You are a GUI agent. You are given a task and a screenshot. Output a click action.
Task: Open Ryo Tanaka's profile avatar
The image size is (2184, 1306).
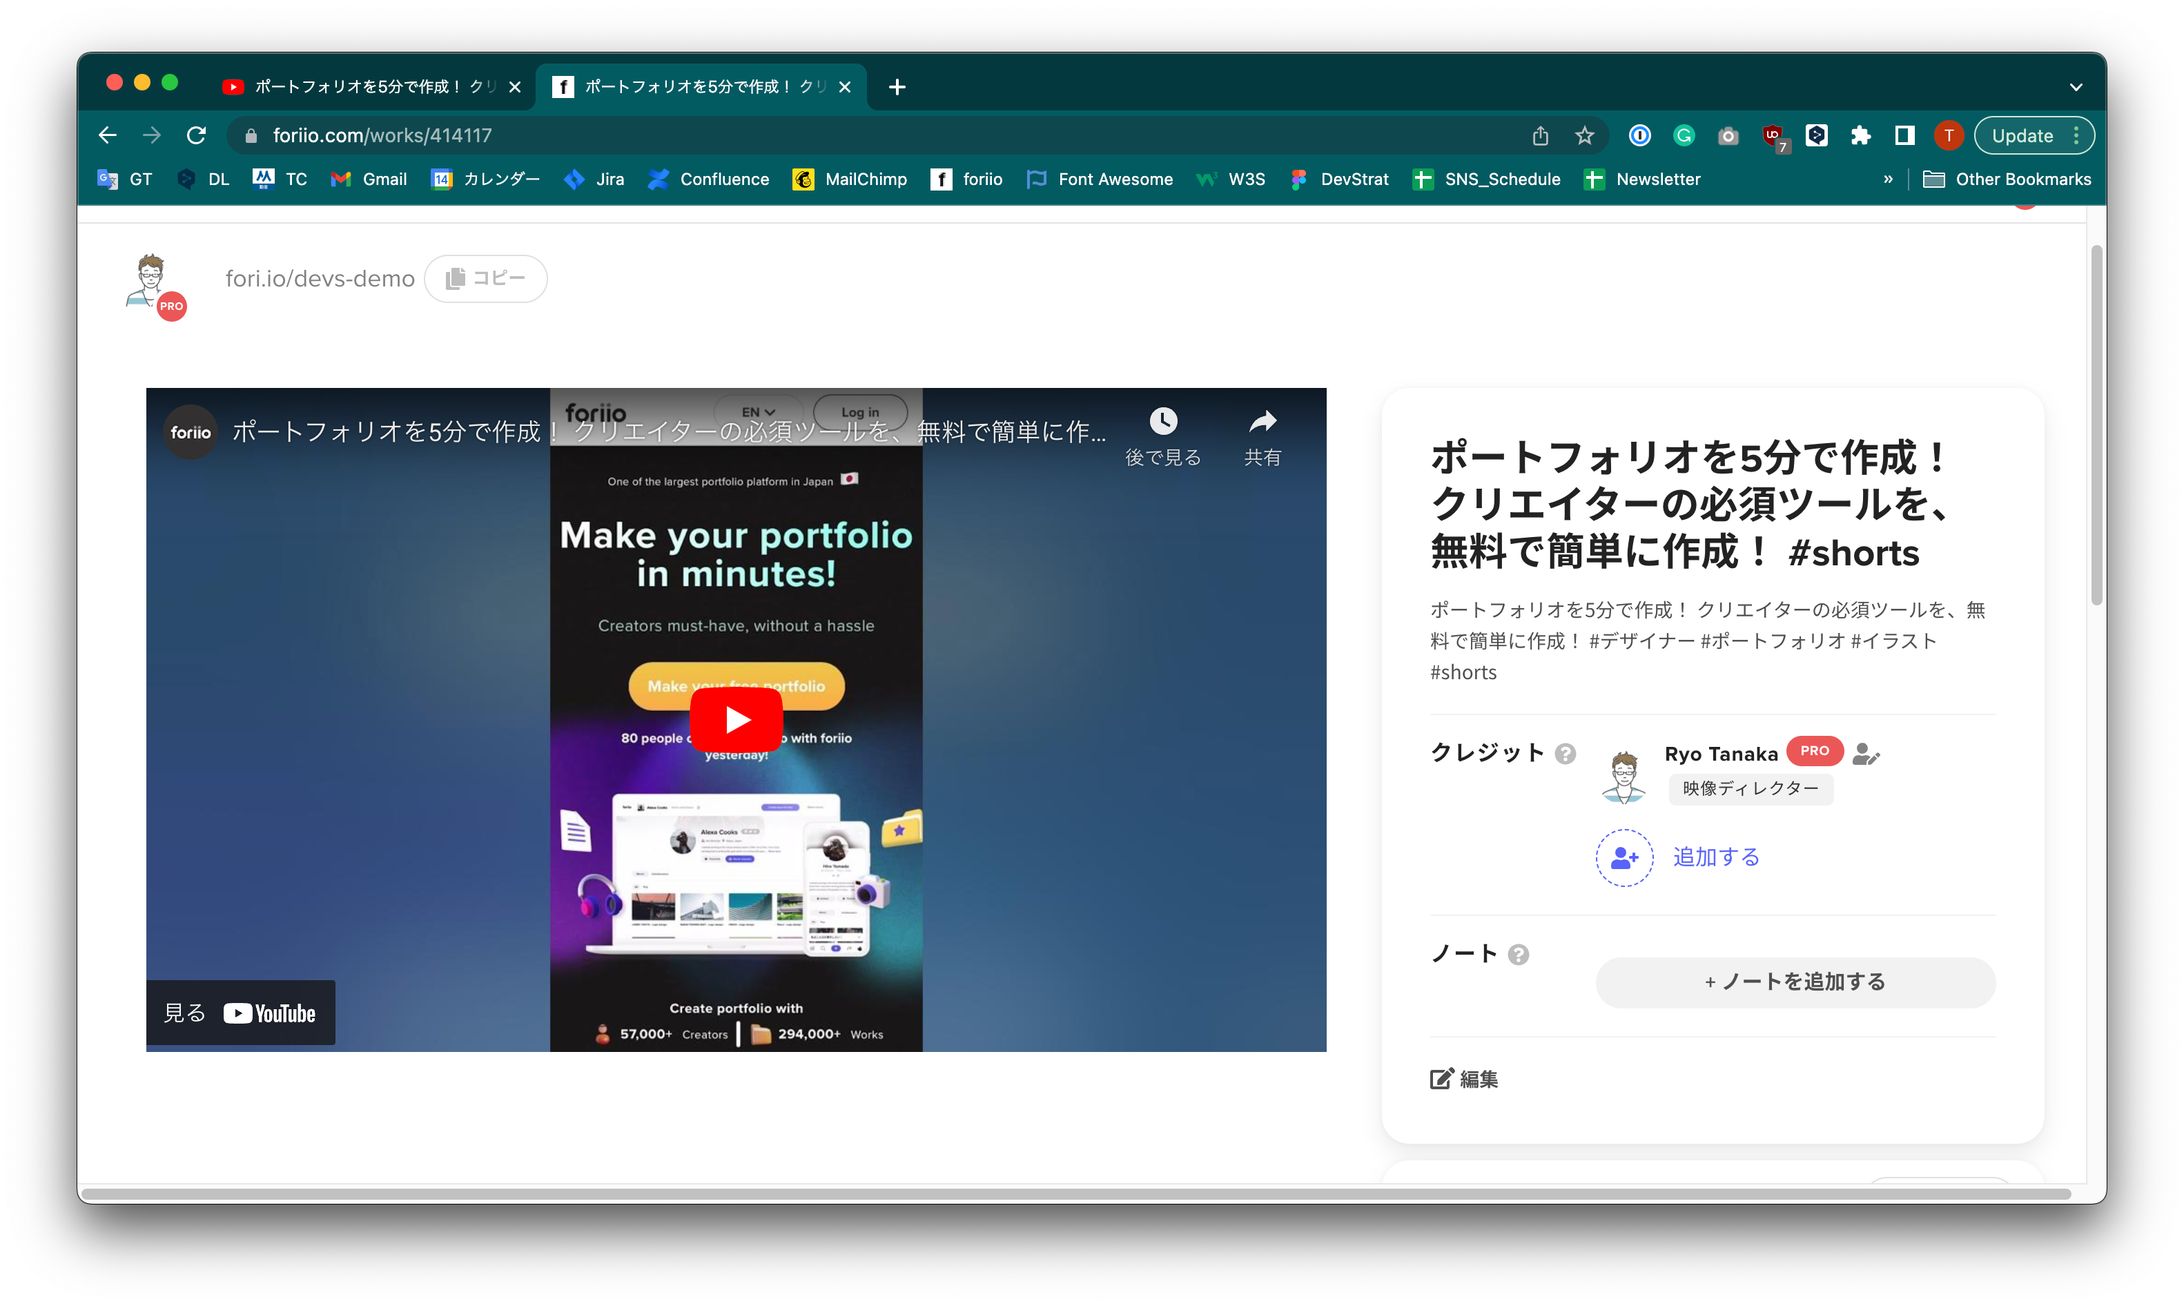[1624, 777]
